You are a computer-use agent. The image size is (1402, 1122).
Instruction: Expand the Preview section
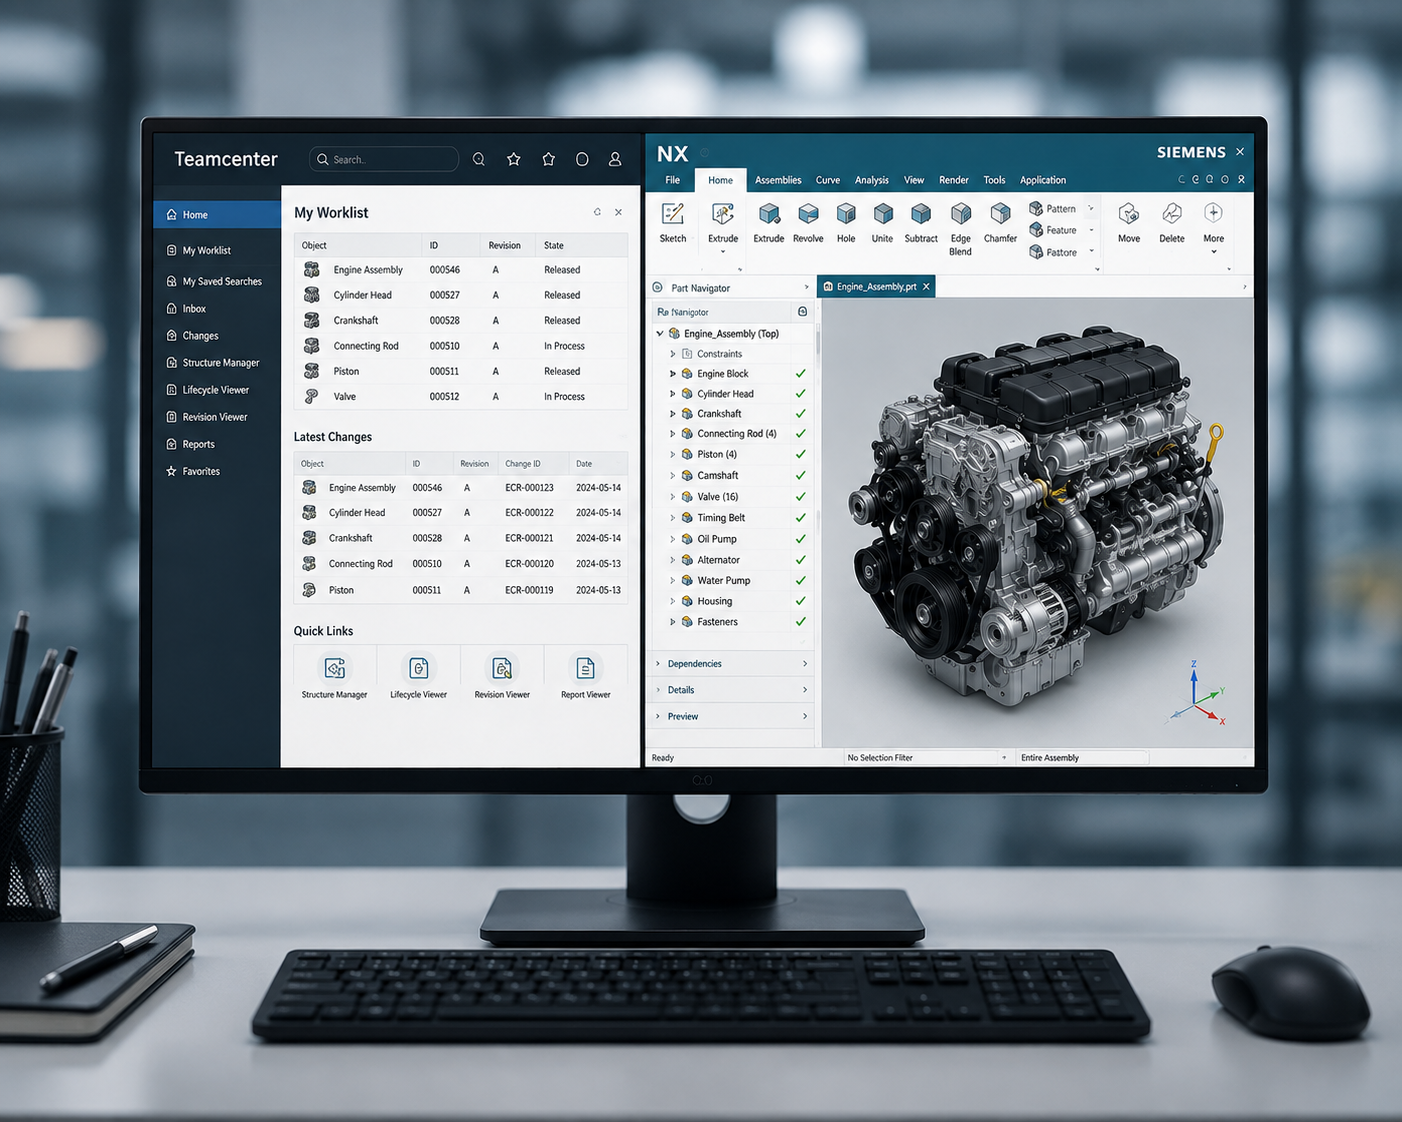pos(732,716)
